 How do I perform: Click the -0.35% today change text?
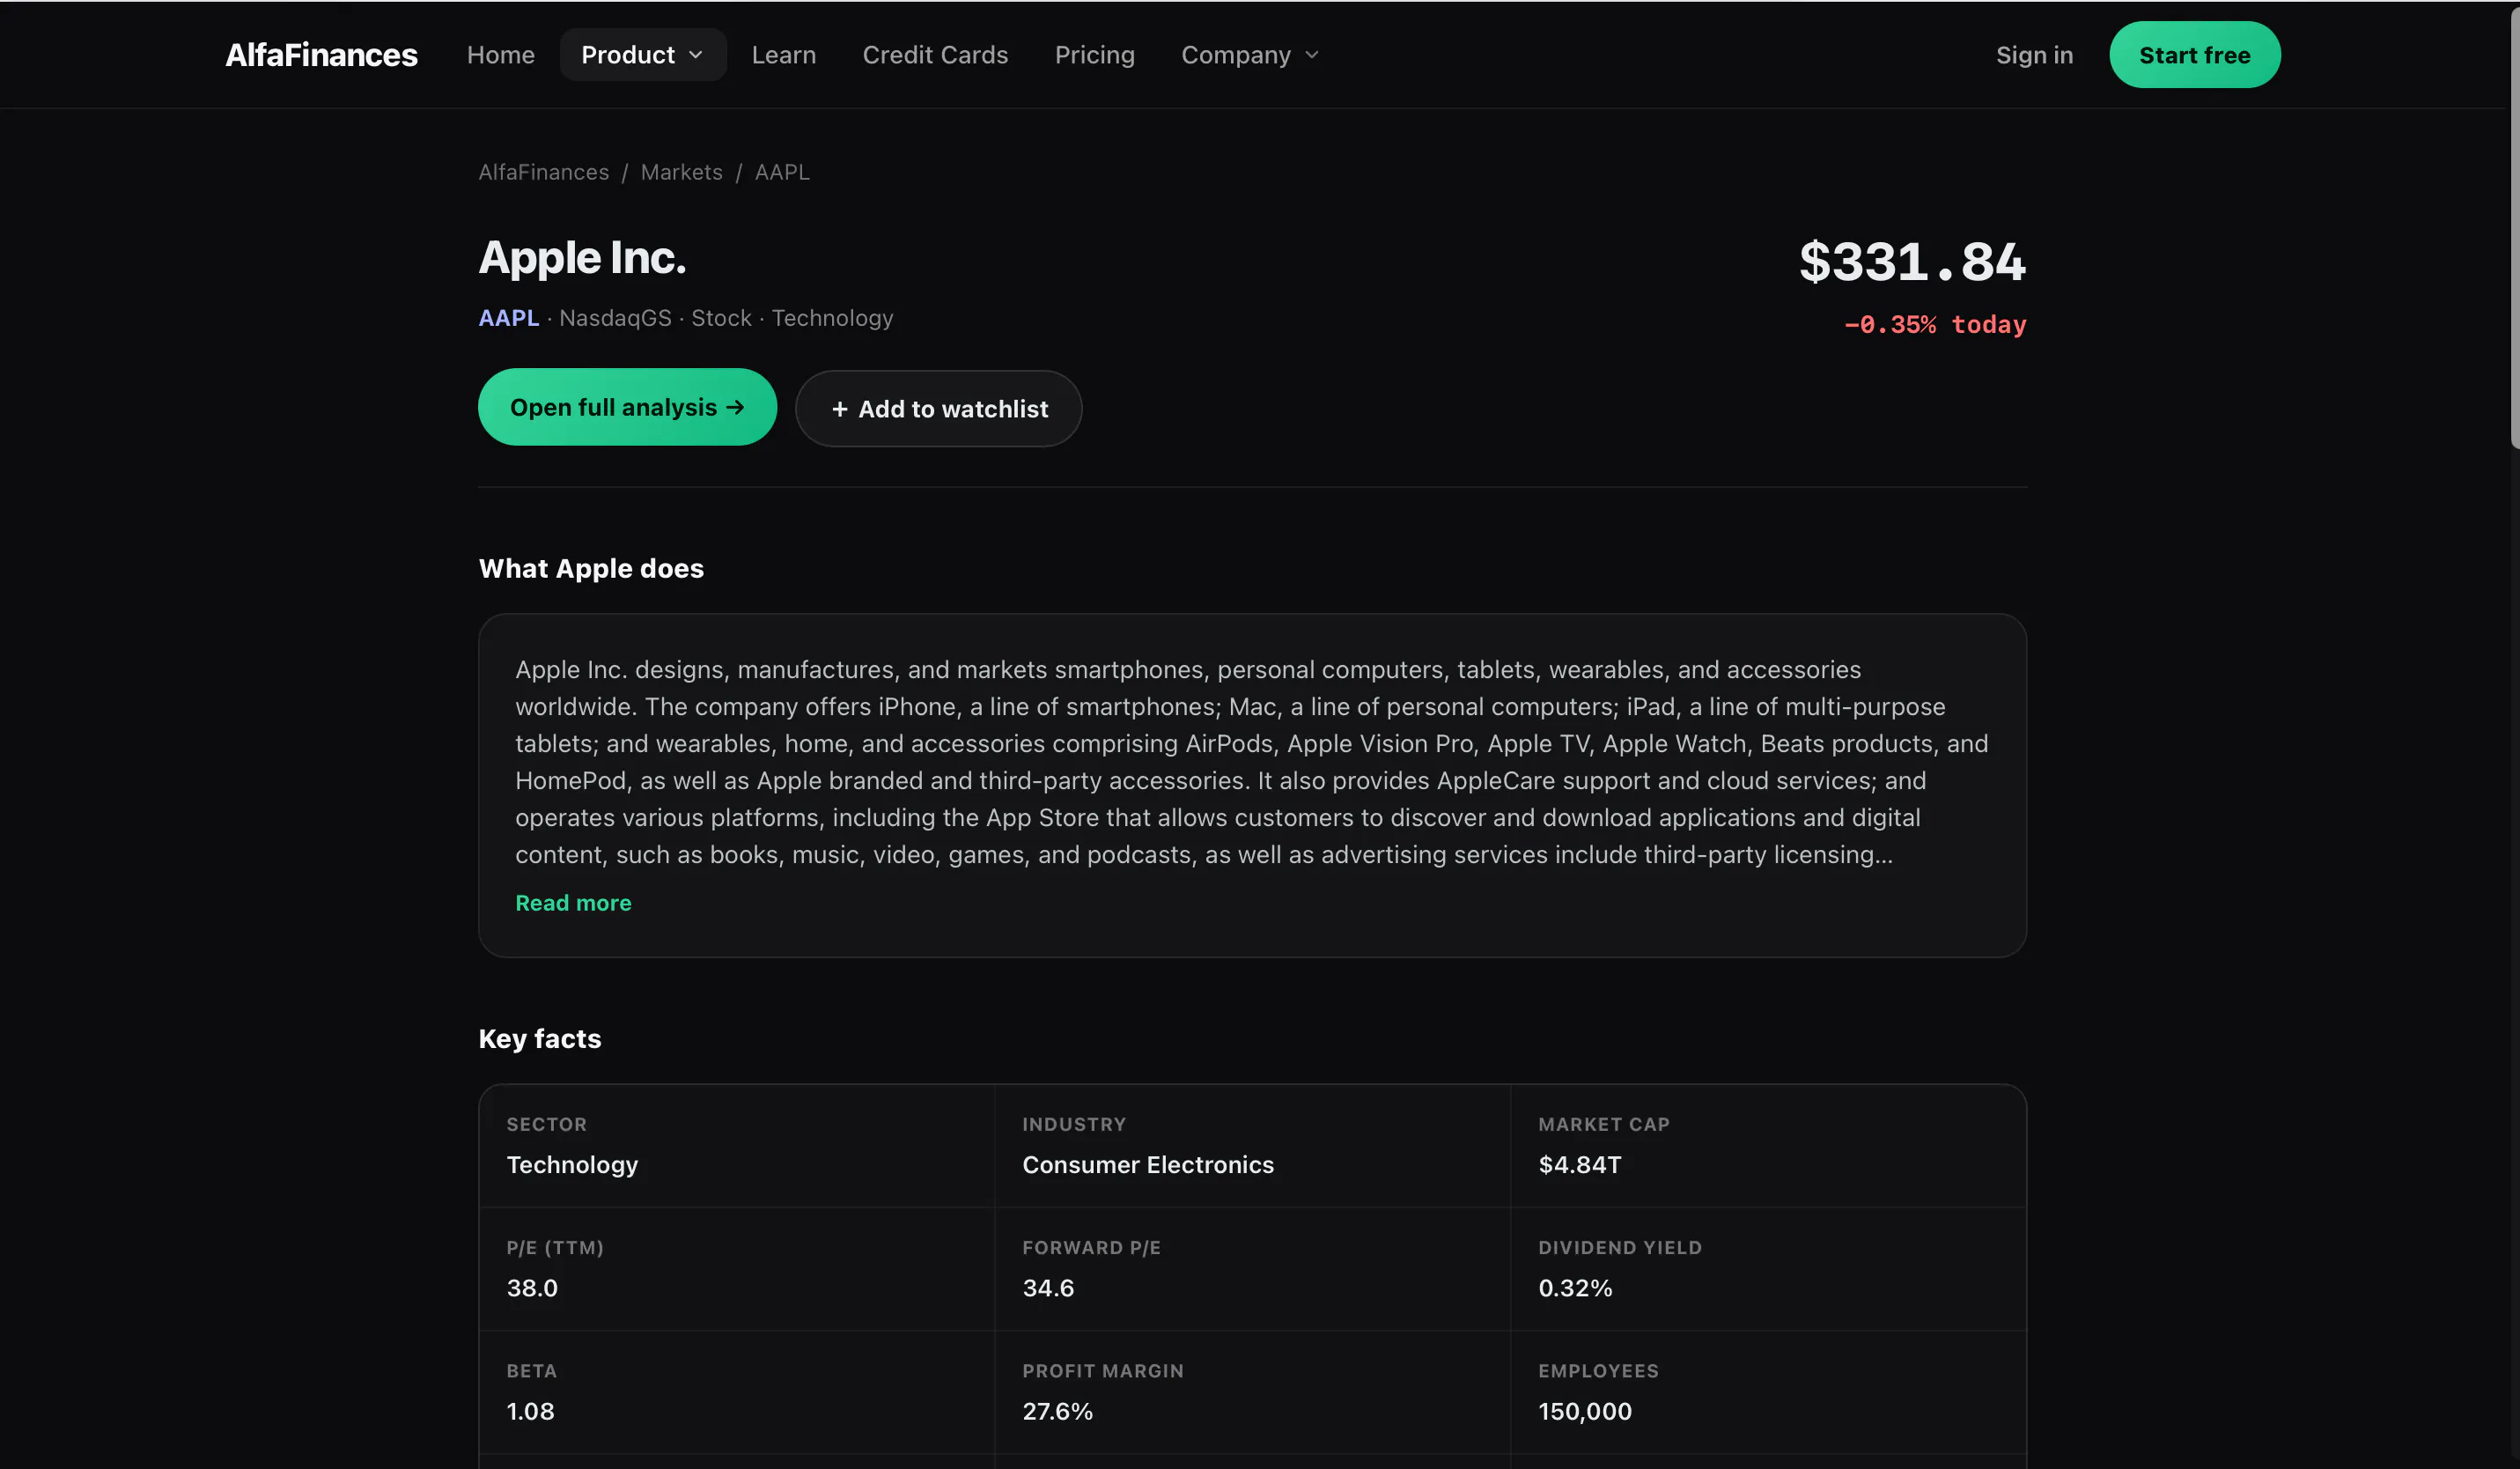coord(1935,325)
